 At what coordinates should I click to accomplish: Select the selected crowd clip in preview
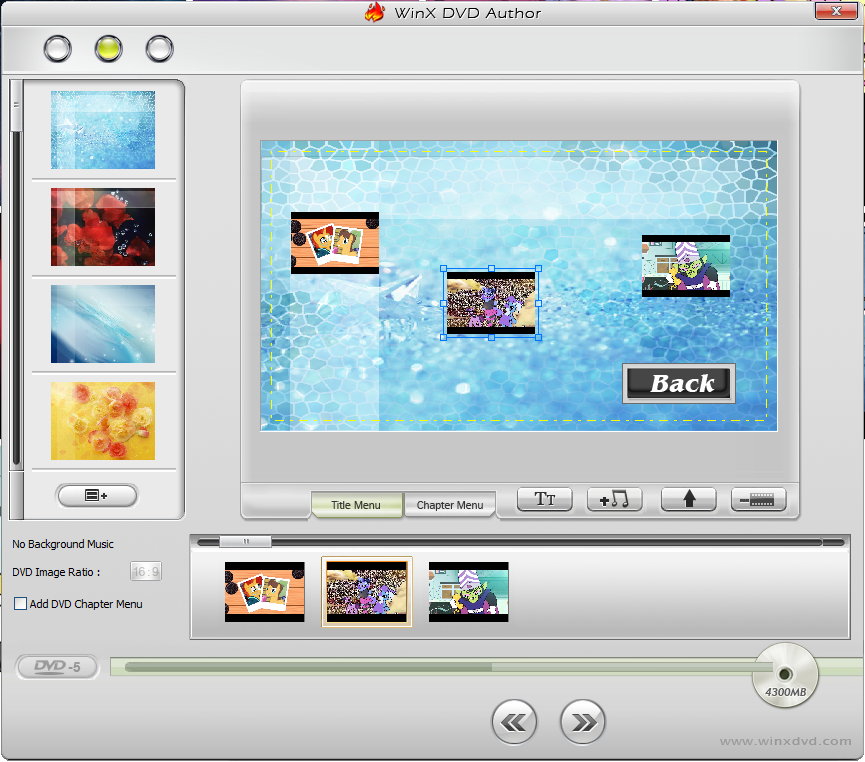click(x=491, y=303)
